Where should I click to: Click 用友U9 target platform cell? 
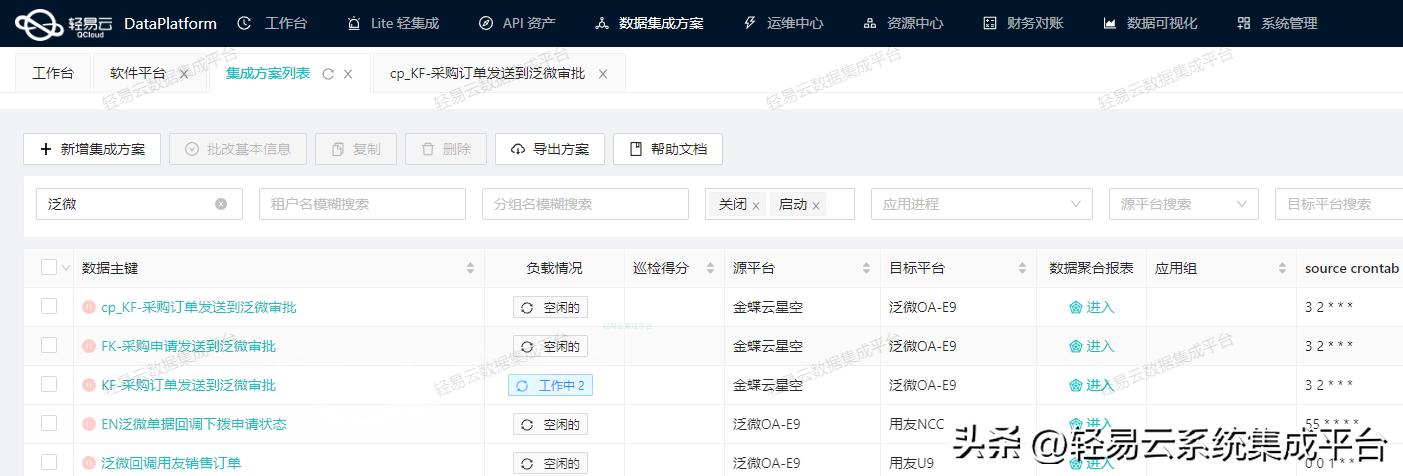[912, 463]
